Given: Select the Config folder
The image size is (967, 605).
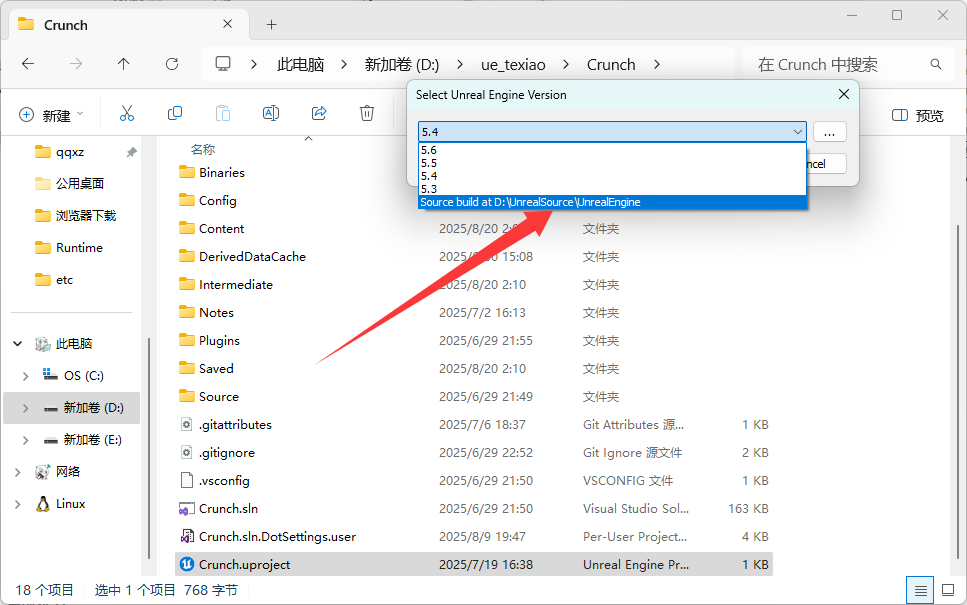Looking at the screenshot, I should click(x=207, y=200).
